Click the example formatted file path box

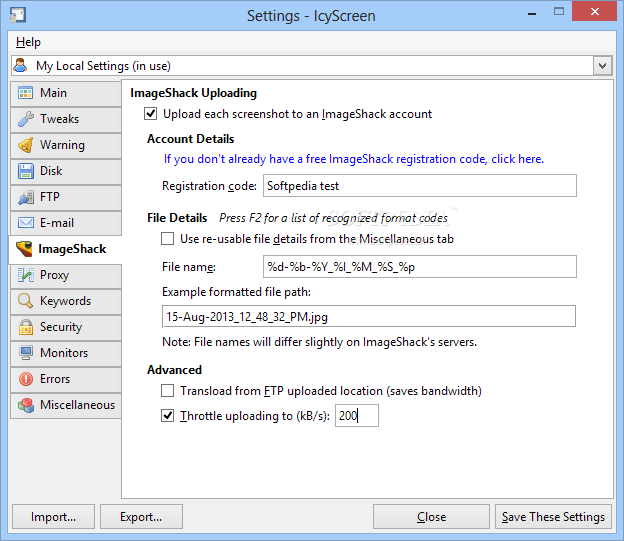click(x=369, y=317)
